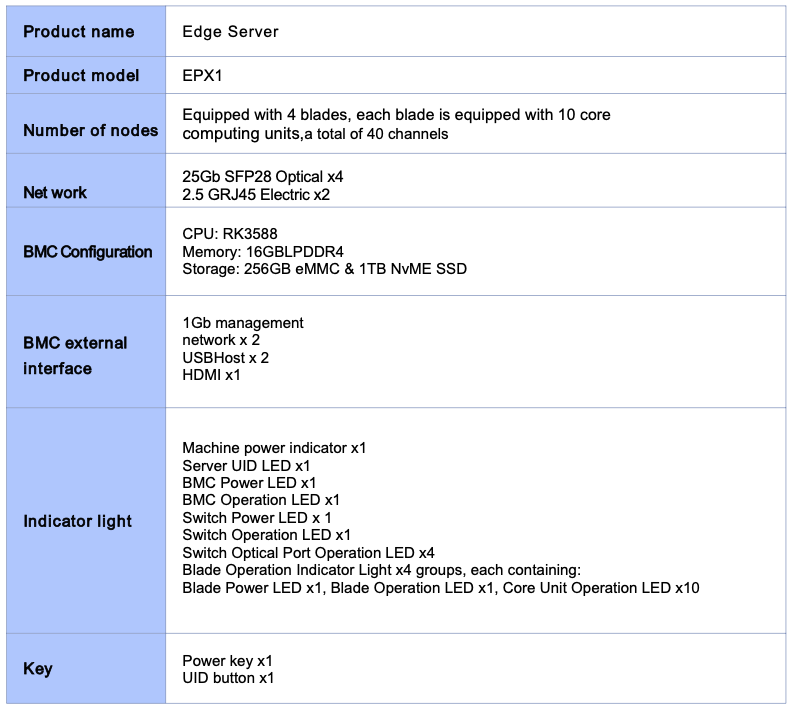Click the 'Storage: 256GB eMMC' line
Screen dimensions: 792x708
click(x=324, y=268)
